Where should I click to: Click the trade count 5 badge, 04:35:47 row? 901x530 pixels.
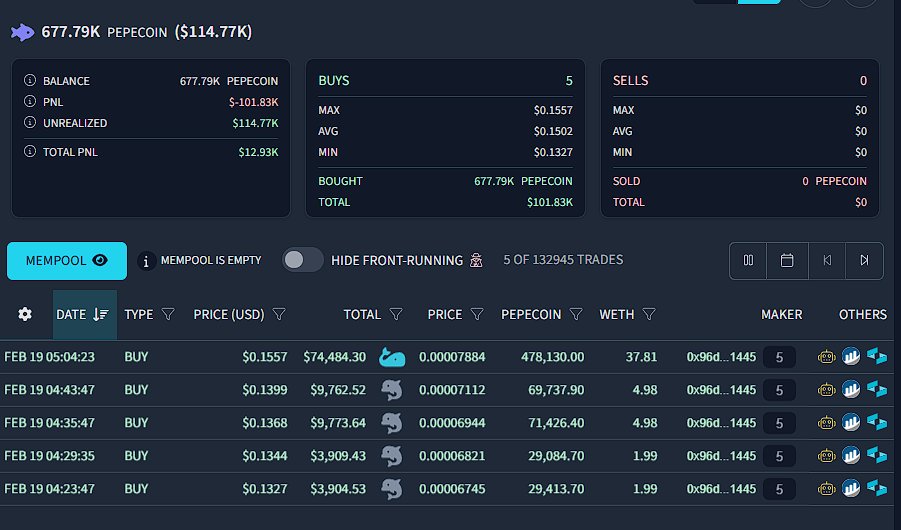pyautogui.click(x=779, y=424)
